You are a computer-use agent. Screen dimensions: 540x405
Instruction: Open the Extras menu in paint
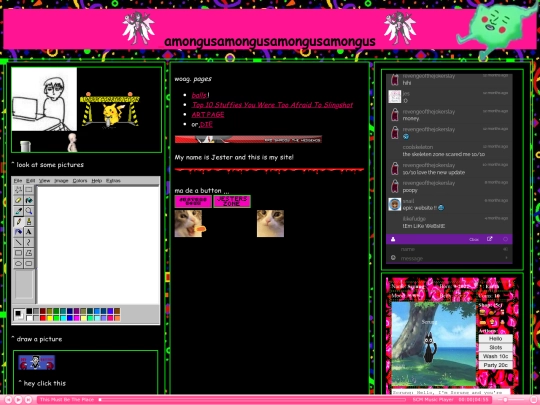pyautogui.click(x=113, y=180)
